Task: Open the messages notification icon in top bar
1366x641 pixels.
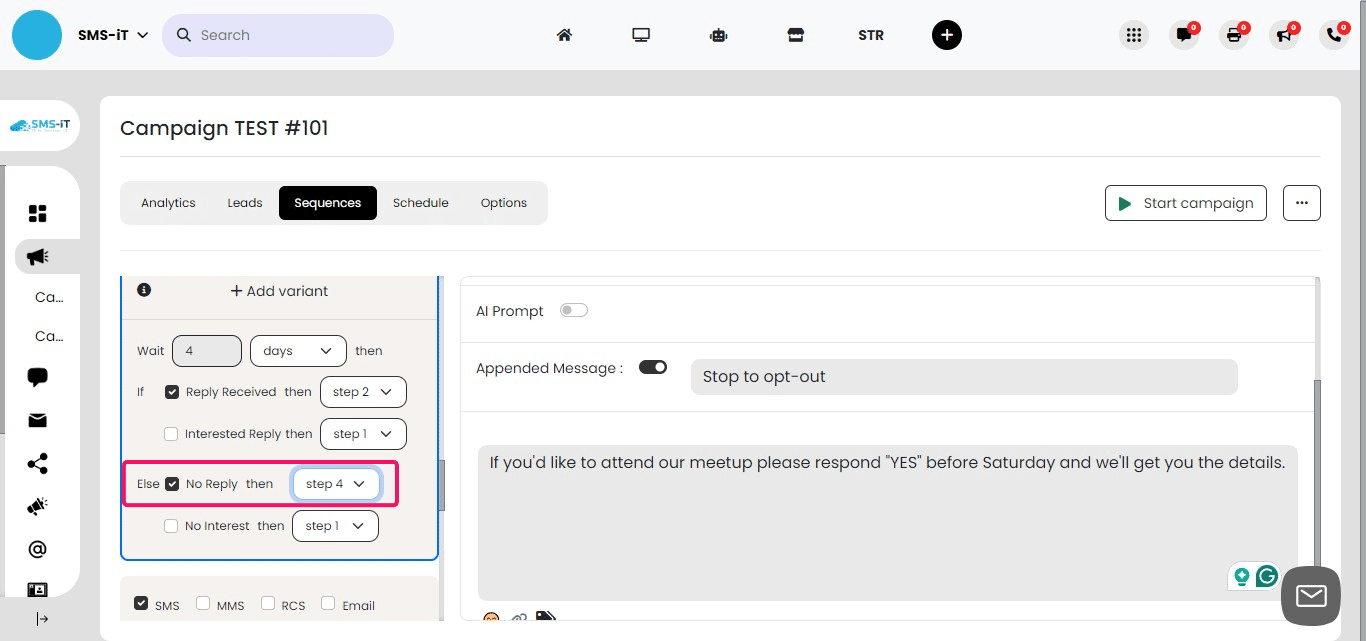Action: pyautogui.click(x=1184, y=35)
